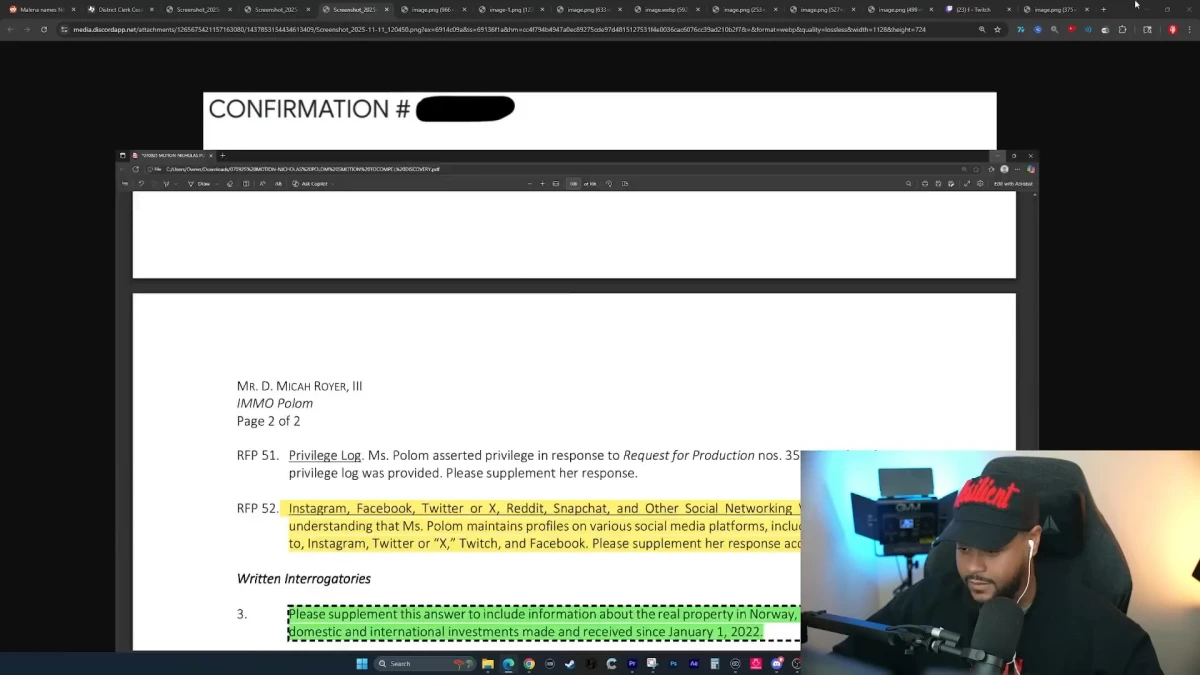Activate the Erase annotation tool
The height and width of the screenshot is (675, 1200).
click(x=230, y=184)
